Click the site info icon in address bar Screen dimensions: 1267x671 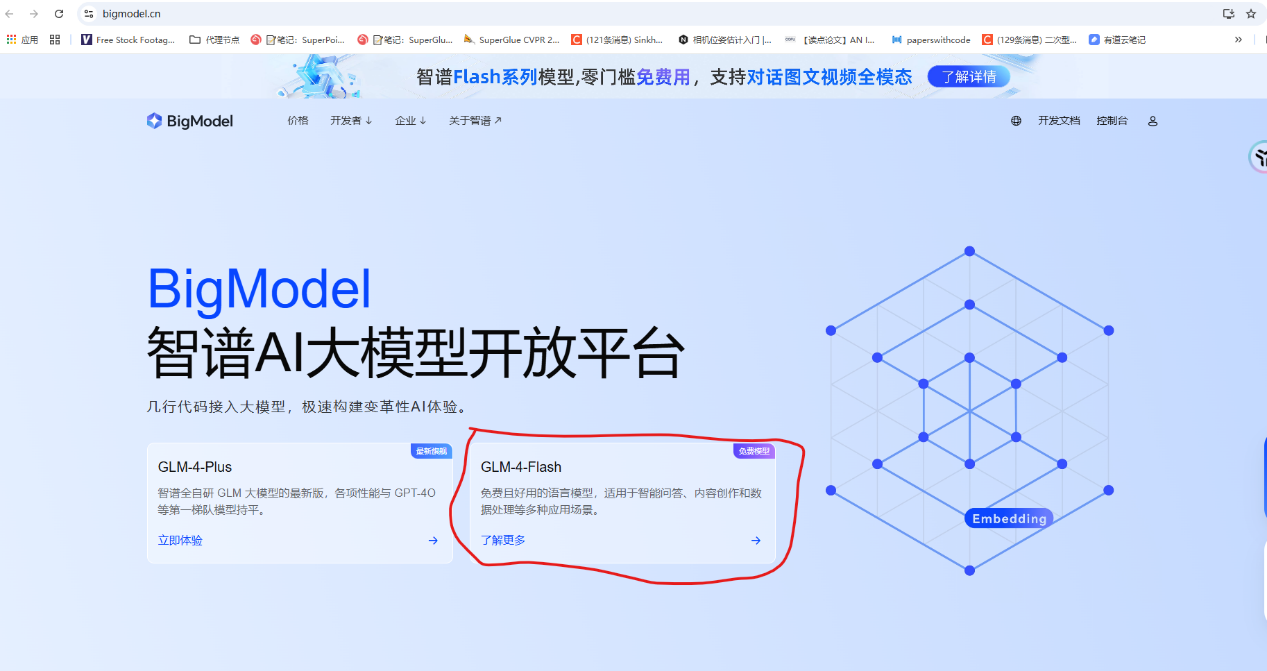point(89,14)
